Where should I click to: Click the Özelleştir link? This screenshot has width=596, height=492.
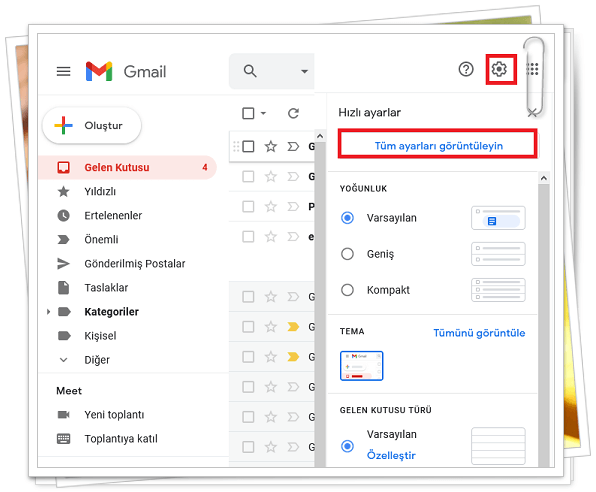391,455
